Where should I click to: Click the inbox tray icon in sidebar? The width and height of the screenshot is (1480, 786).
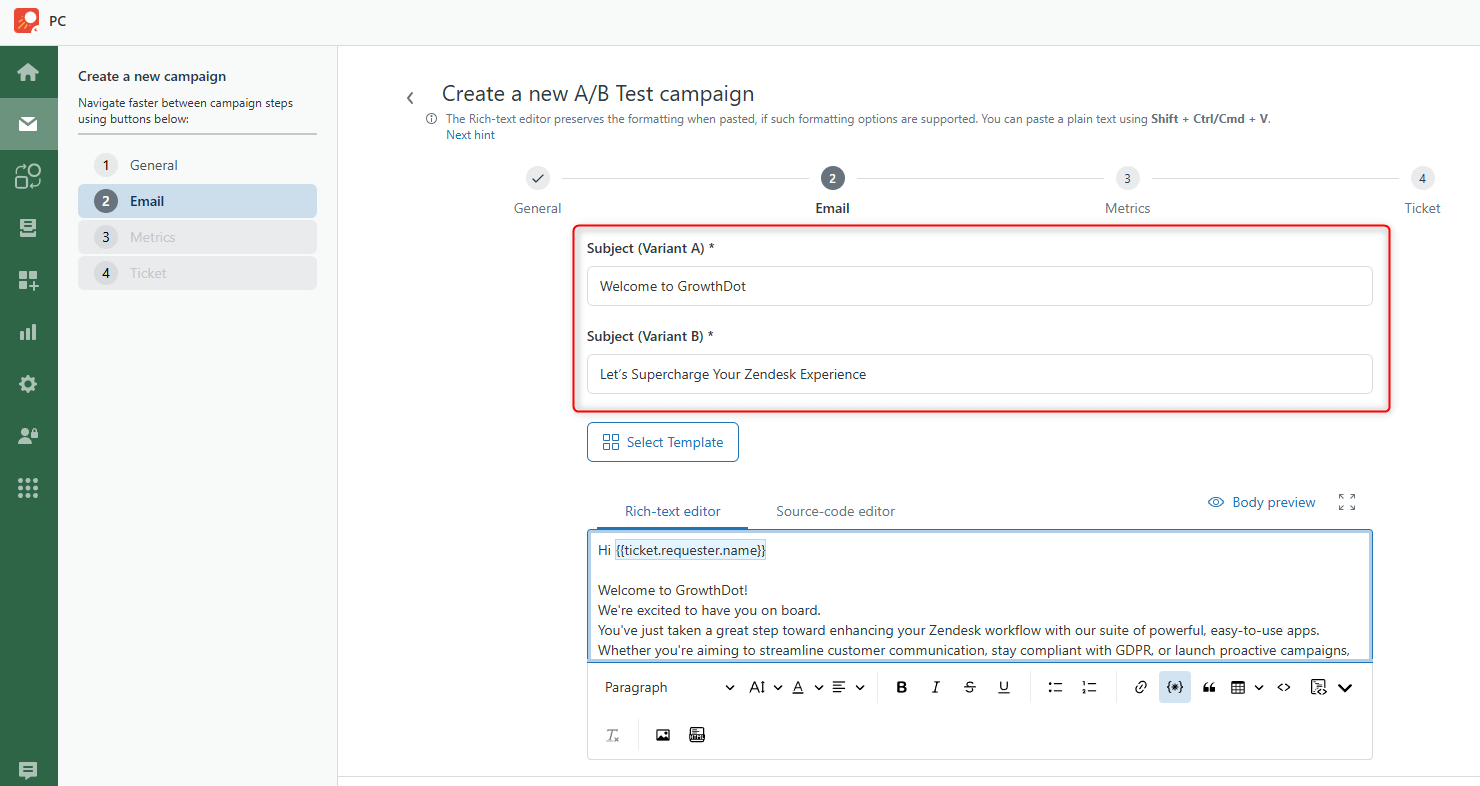28,228
